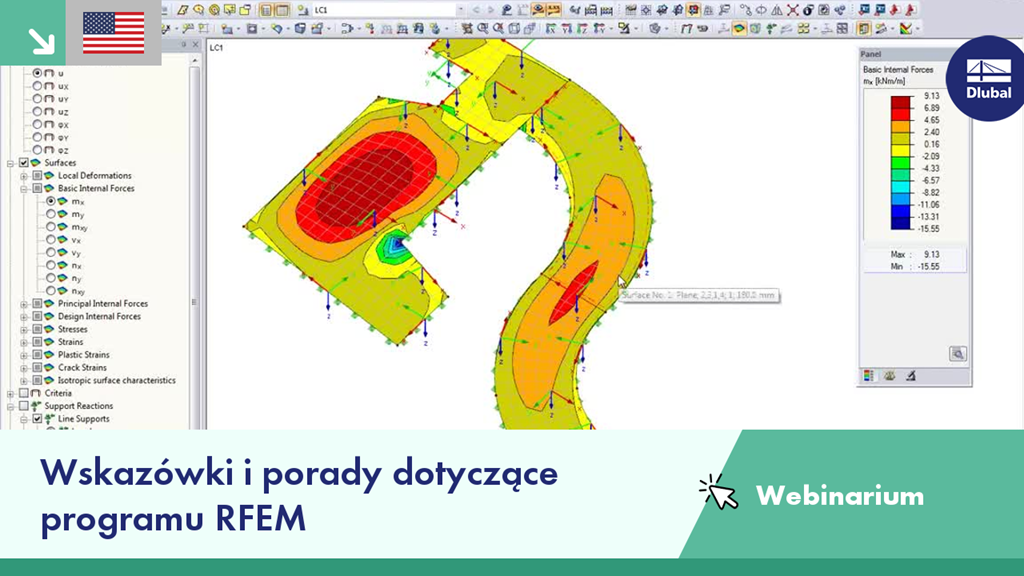Select the LC1 tab above the model view
This screenshot has height=576, width=1024.
click(x=216, y=48)
